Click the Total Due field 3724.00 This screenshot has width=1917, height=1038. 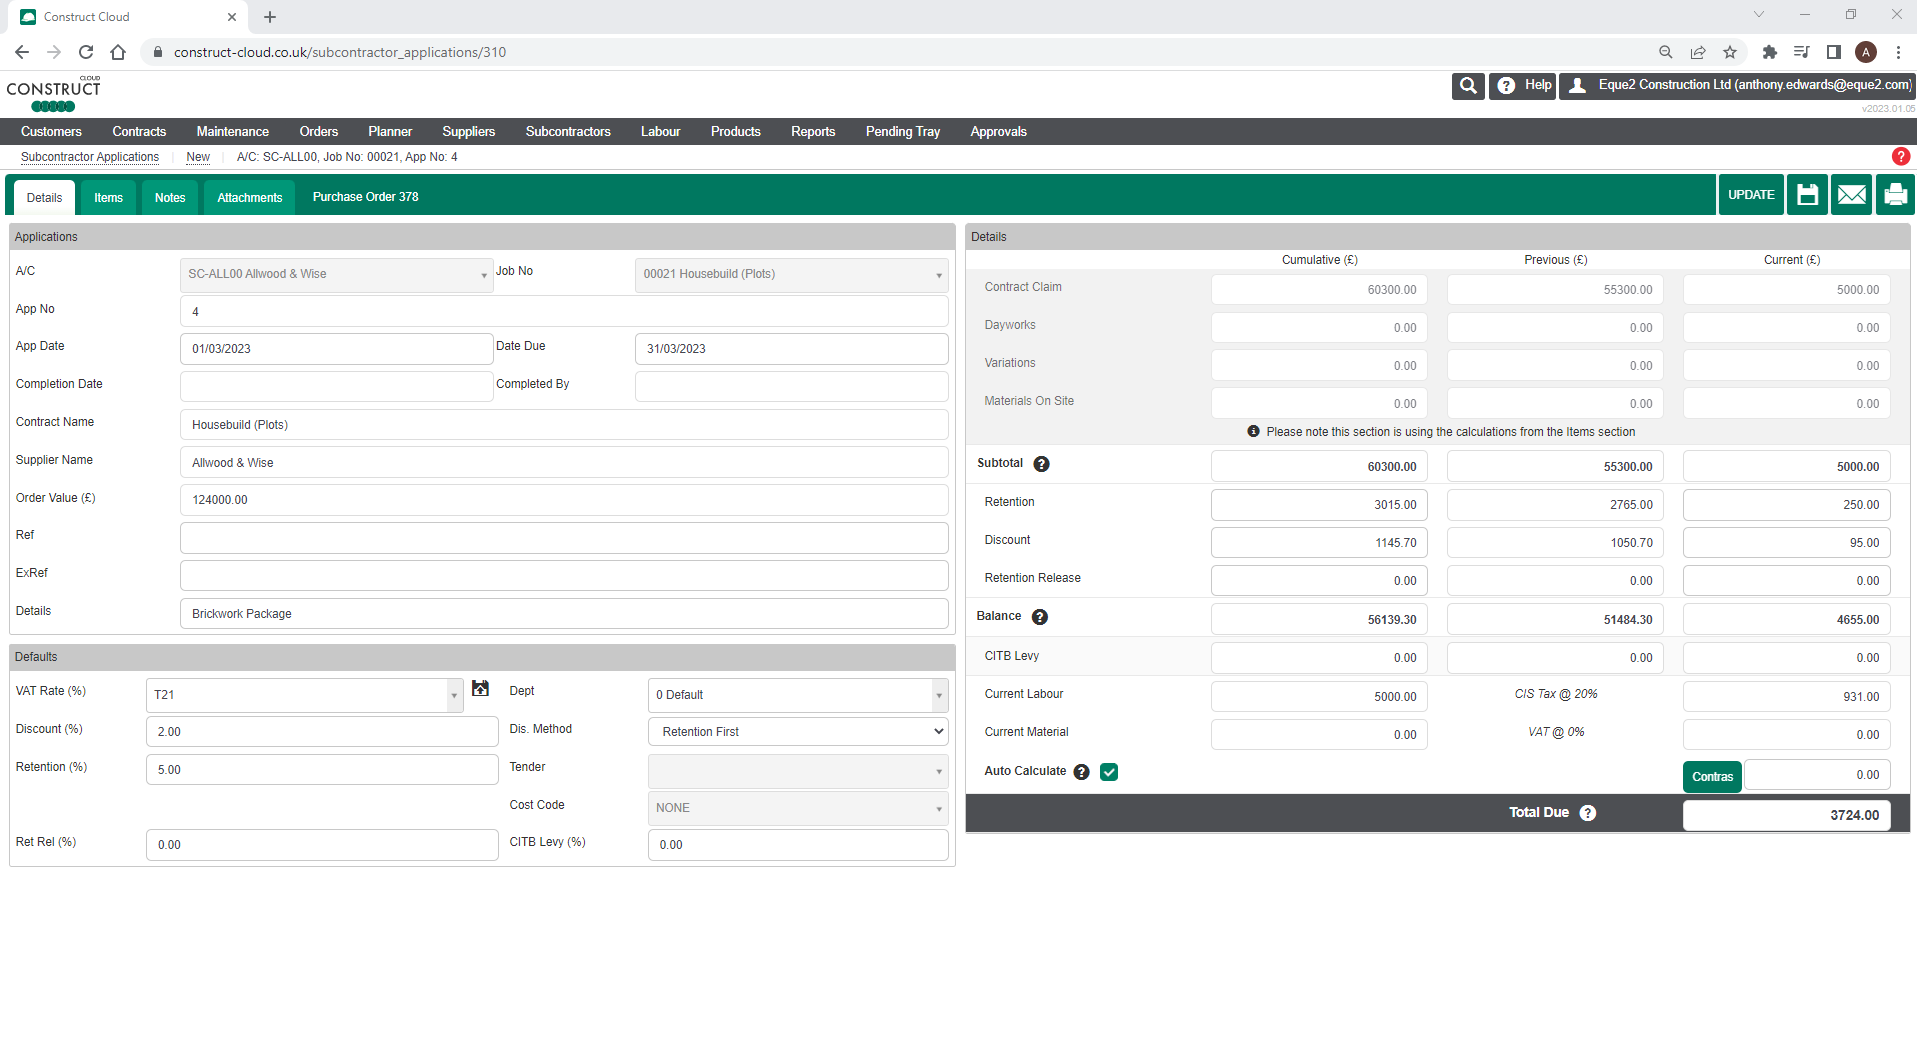pos(1786,815)
